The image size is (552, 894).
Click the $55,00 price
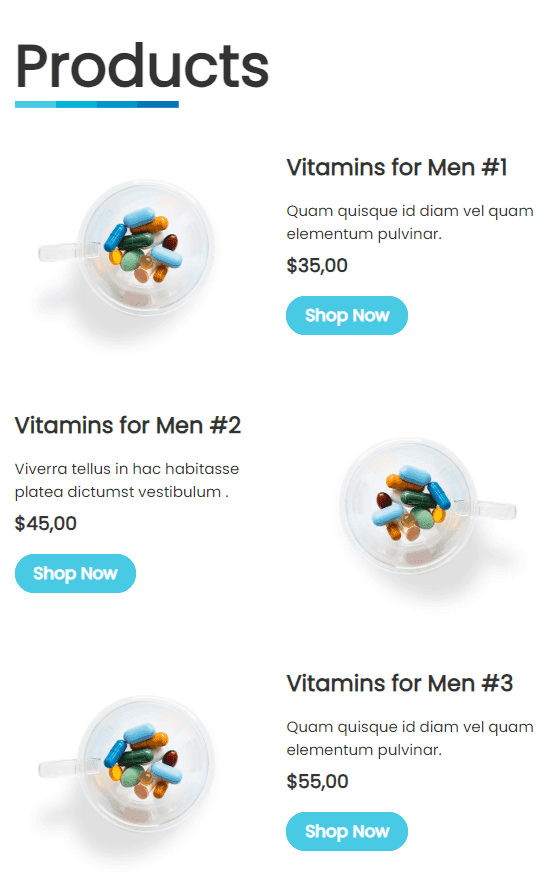coord(318,781)
